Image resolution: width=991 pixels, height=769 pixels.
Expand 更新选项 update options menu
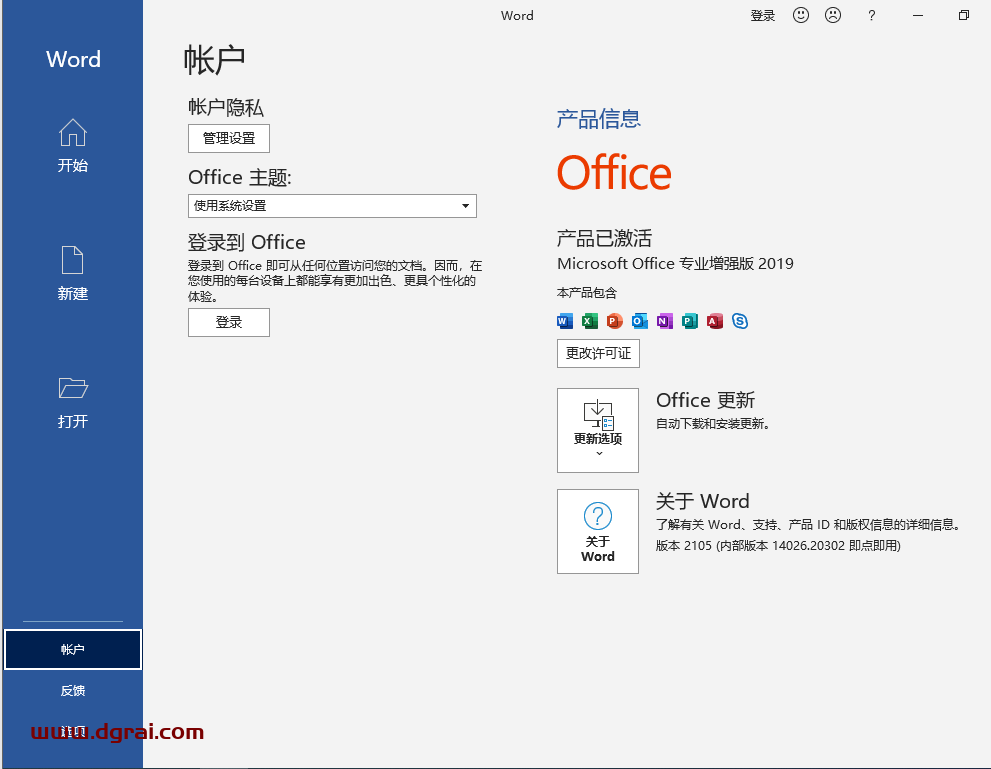[x=598, y=430]
